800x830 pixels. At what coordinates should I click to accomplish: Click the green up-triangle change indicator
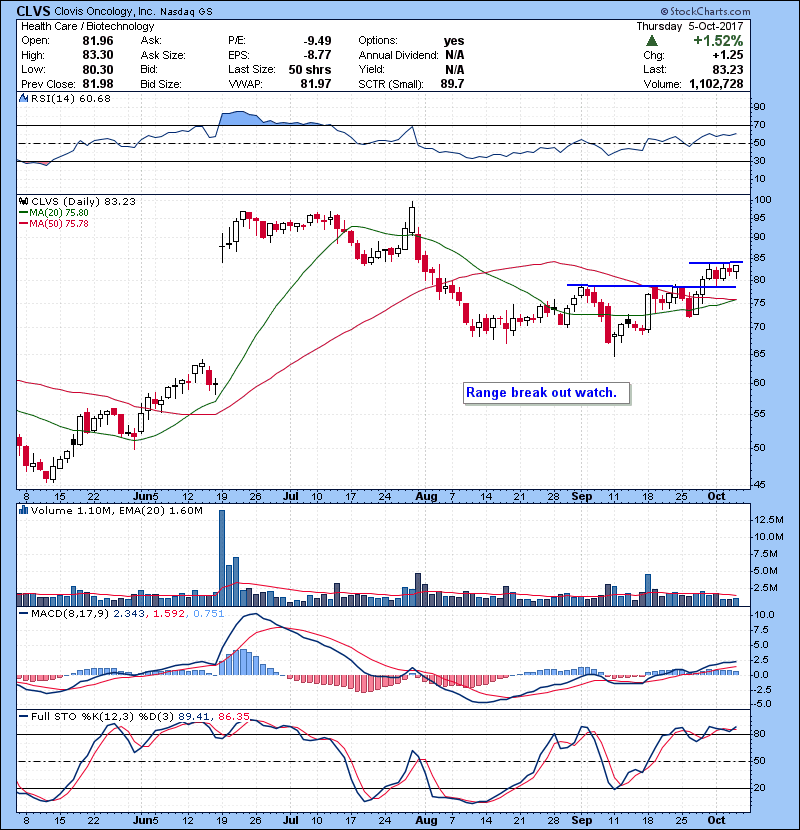click(x=652, y=41)
